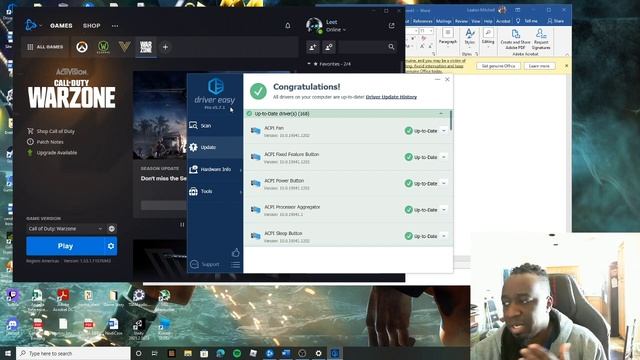Open Play options gear in Battle.net
The height and width of the screenshot is (360, 640).
pos(111,246)
